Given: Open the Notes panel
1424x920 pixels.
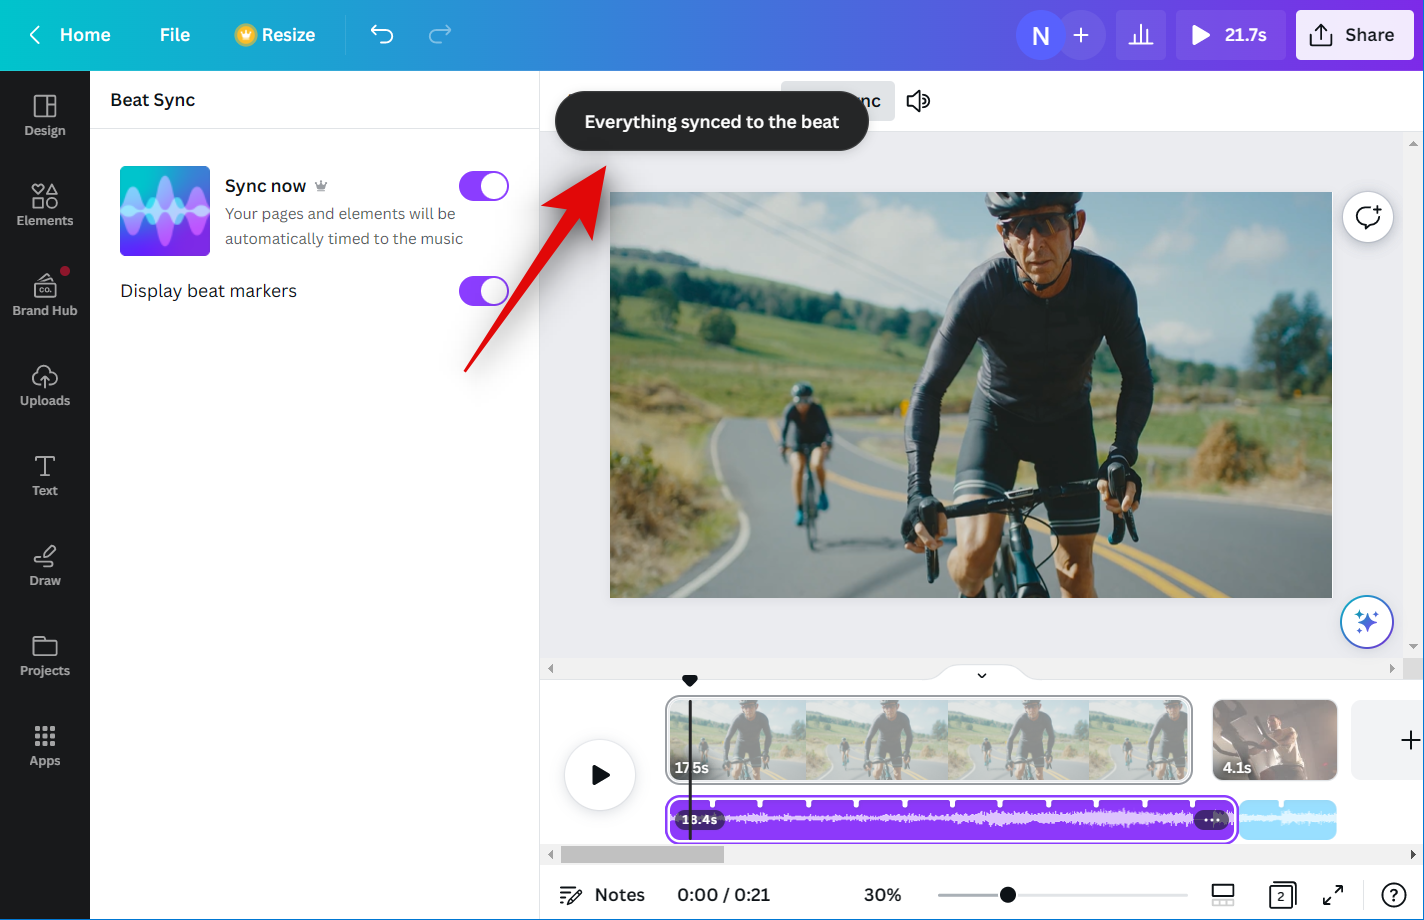Looking at the screenshot, I should (602, 895).
